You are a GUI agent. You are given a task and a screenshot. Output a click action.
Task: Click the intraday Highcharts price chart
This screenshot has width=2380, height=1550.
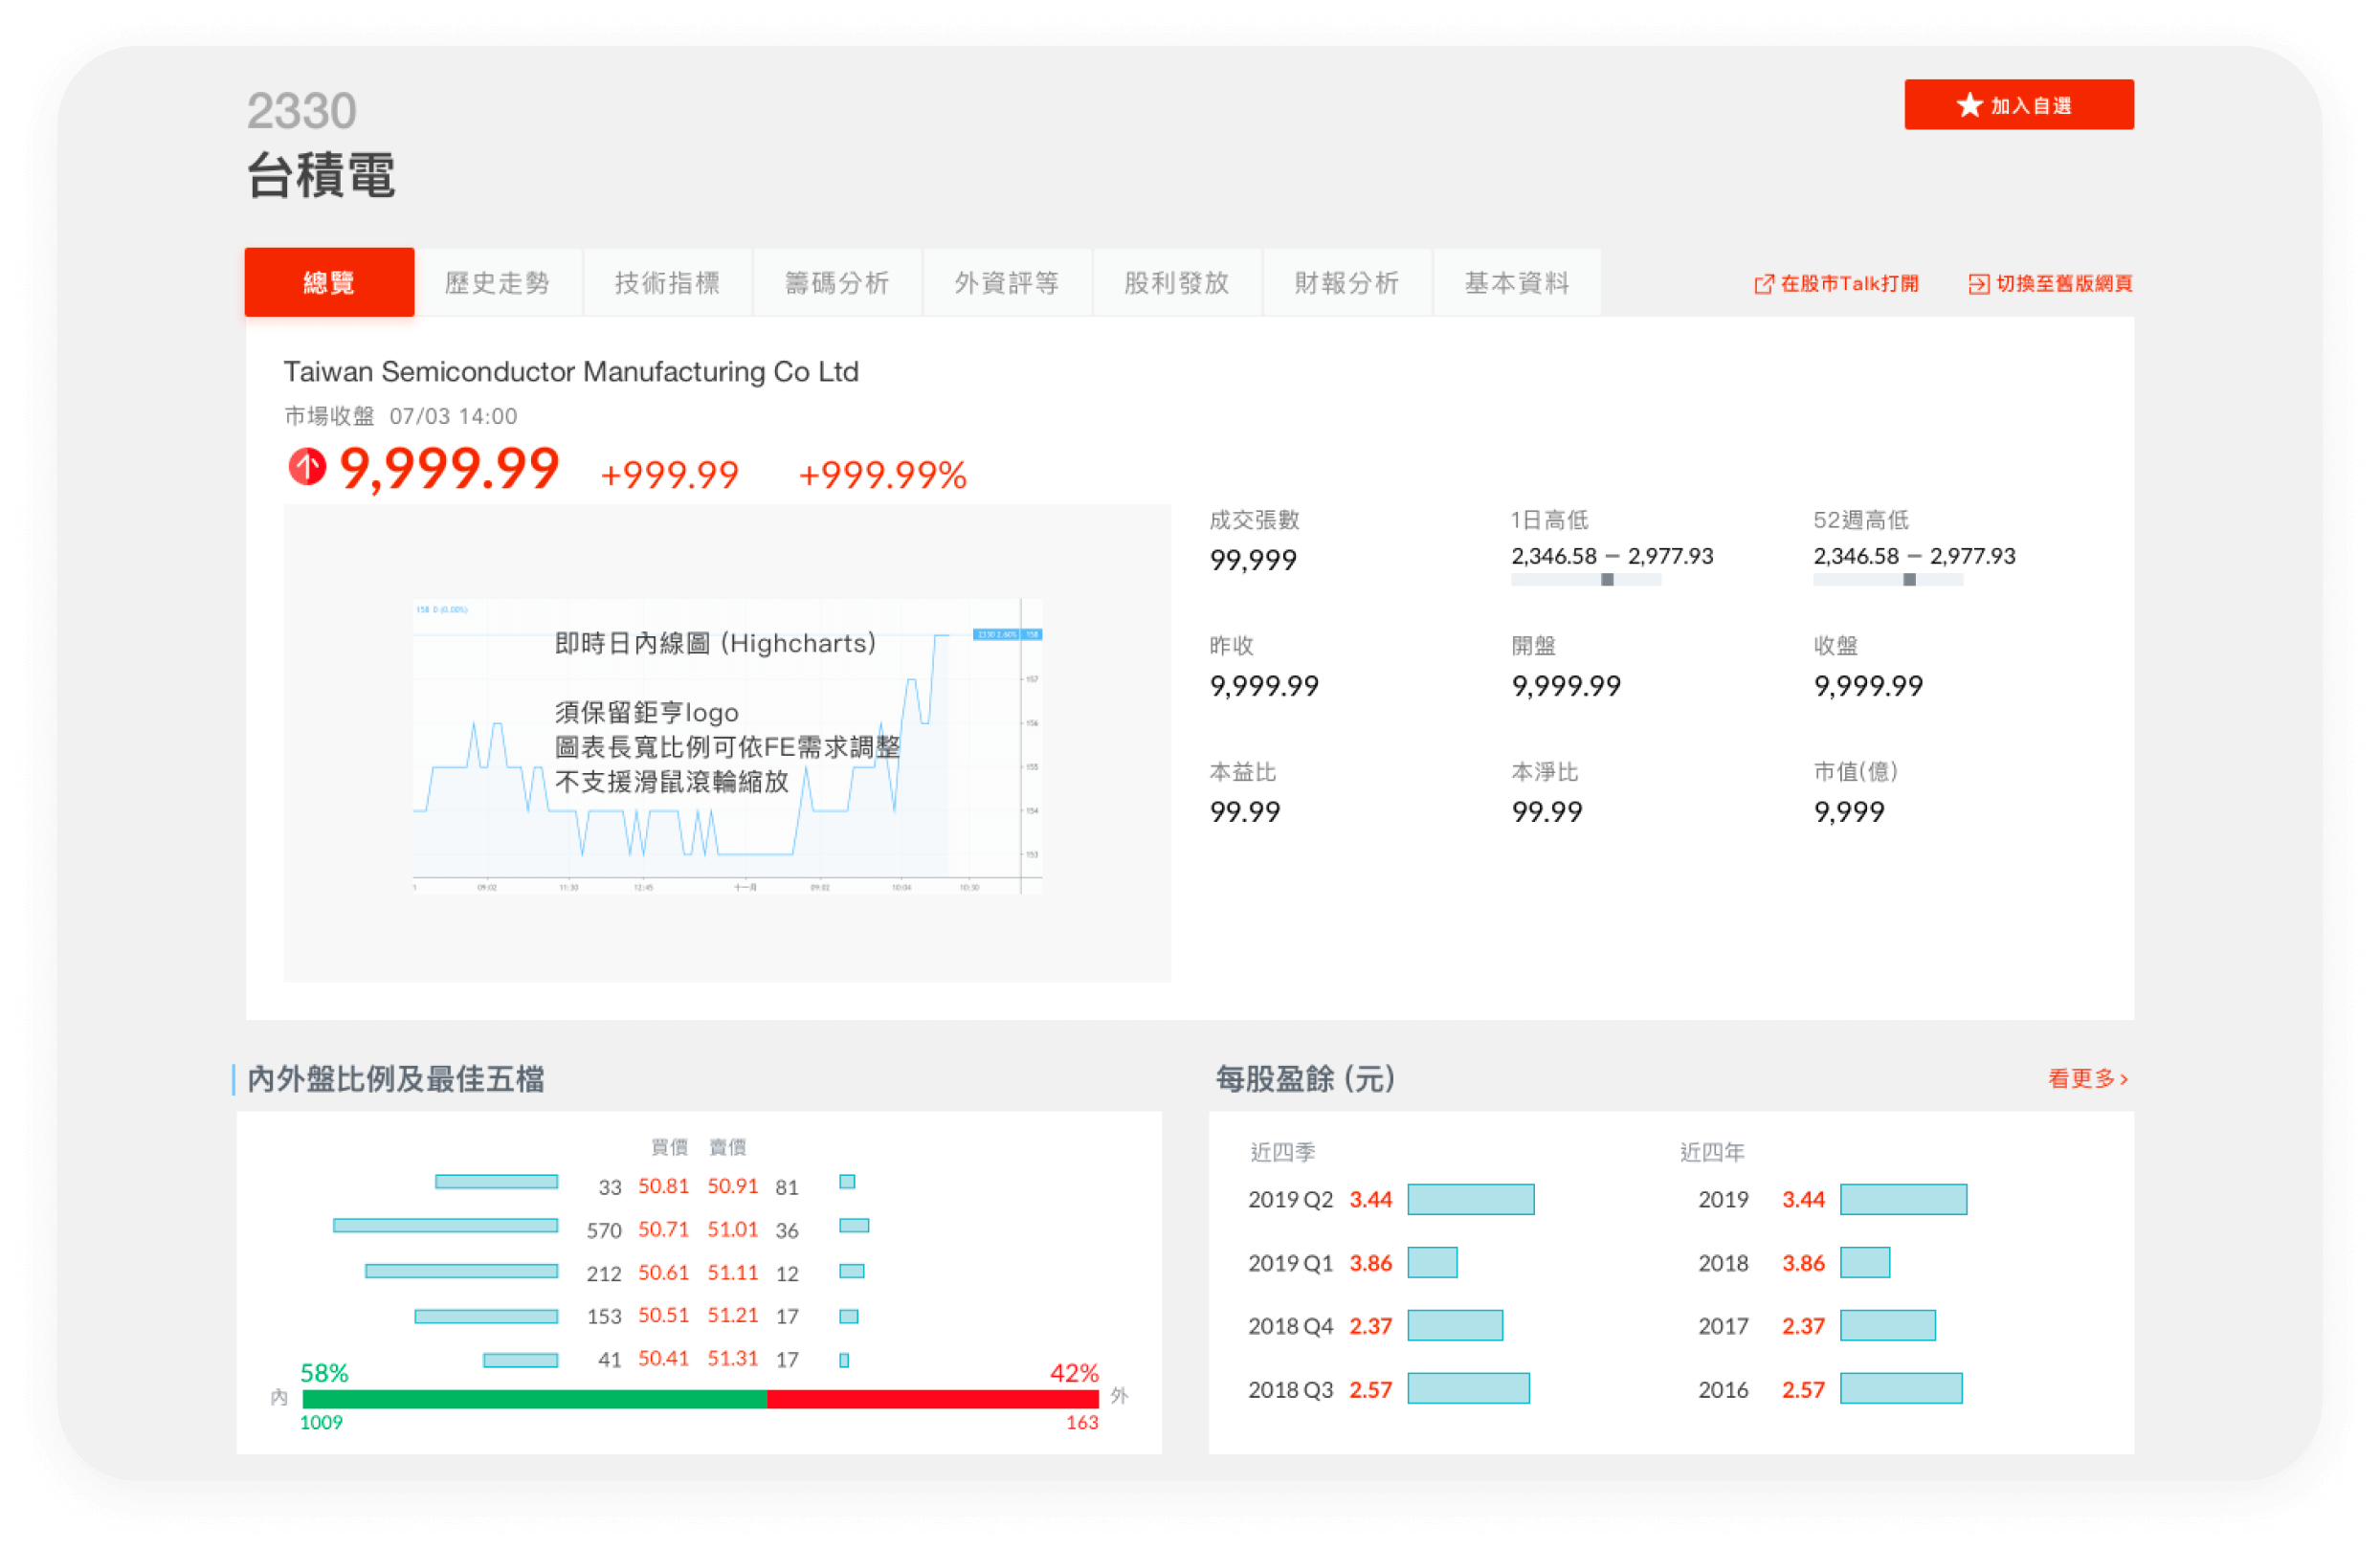click(x=727, y=745)
